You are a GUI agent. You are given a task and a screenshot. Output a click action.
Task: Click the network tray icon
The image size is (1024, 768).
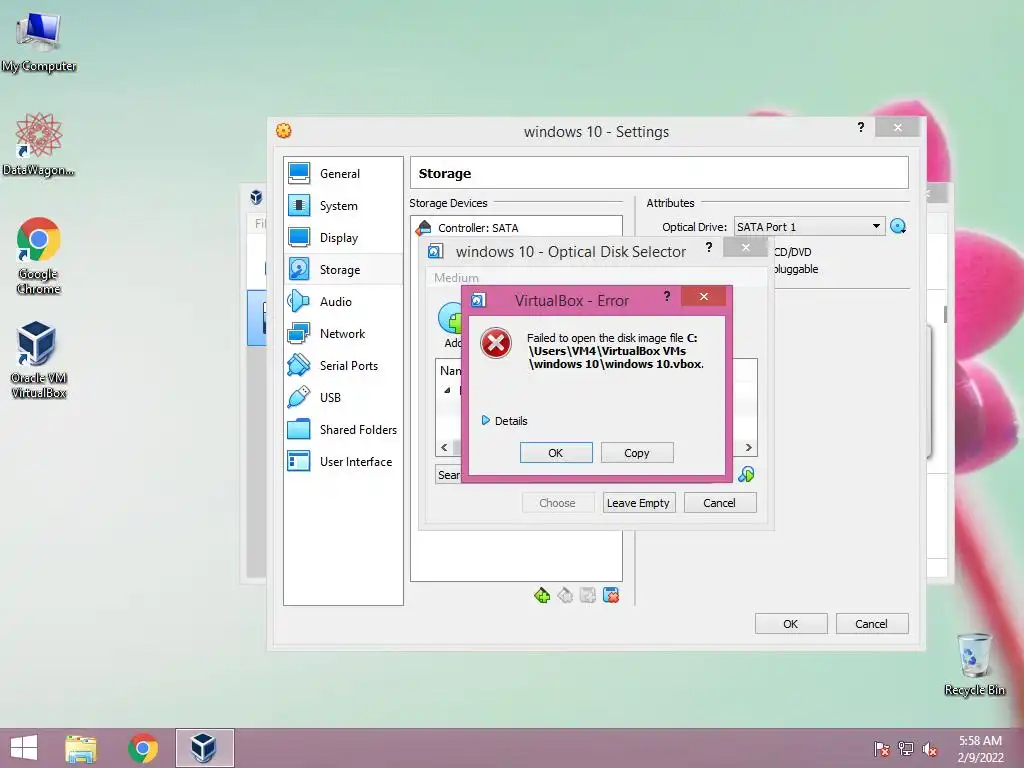click(906, 749)
